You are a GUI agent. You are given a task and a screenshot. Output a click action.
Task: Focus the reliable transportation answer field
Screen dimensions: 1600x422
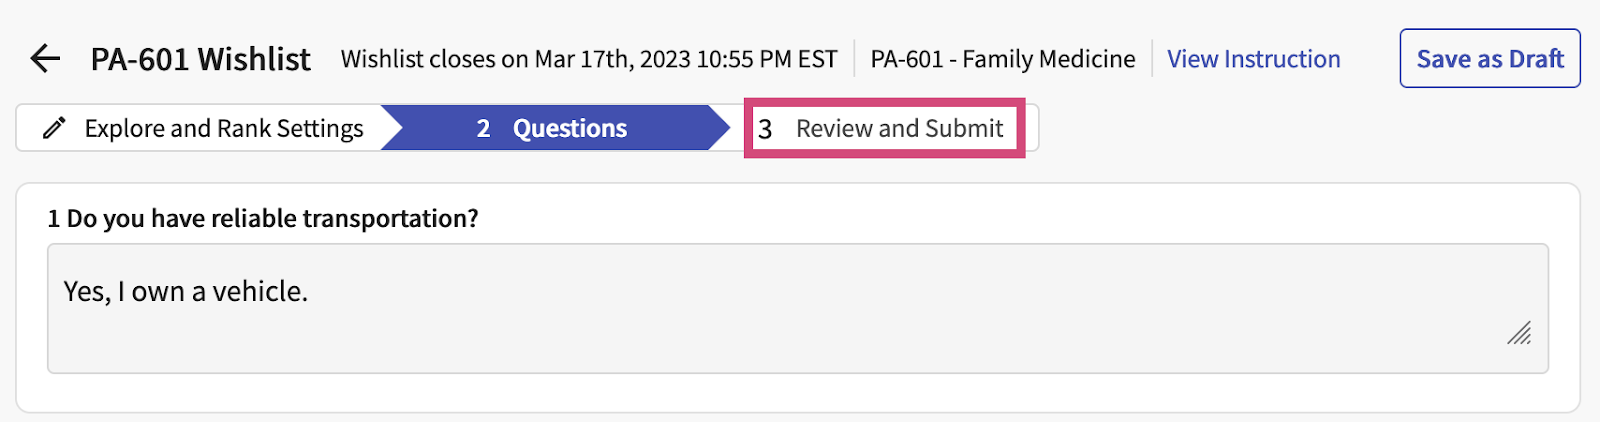click(x=797, y=308)
